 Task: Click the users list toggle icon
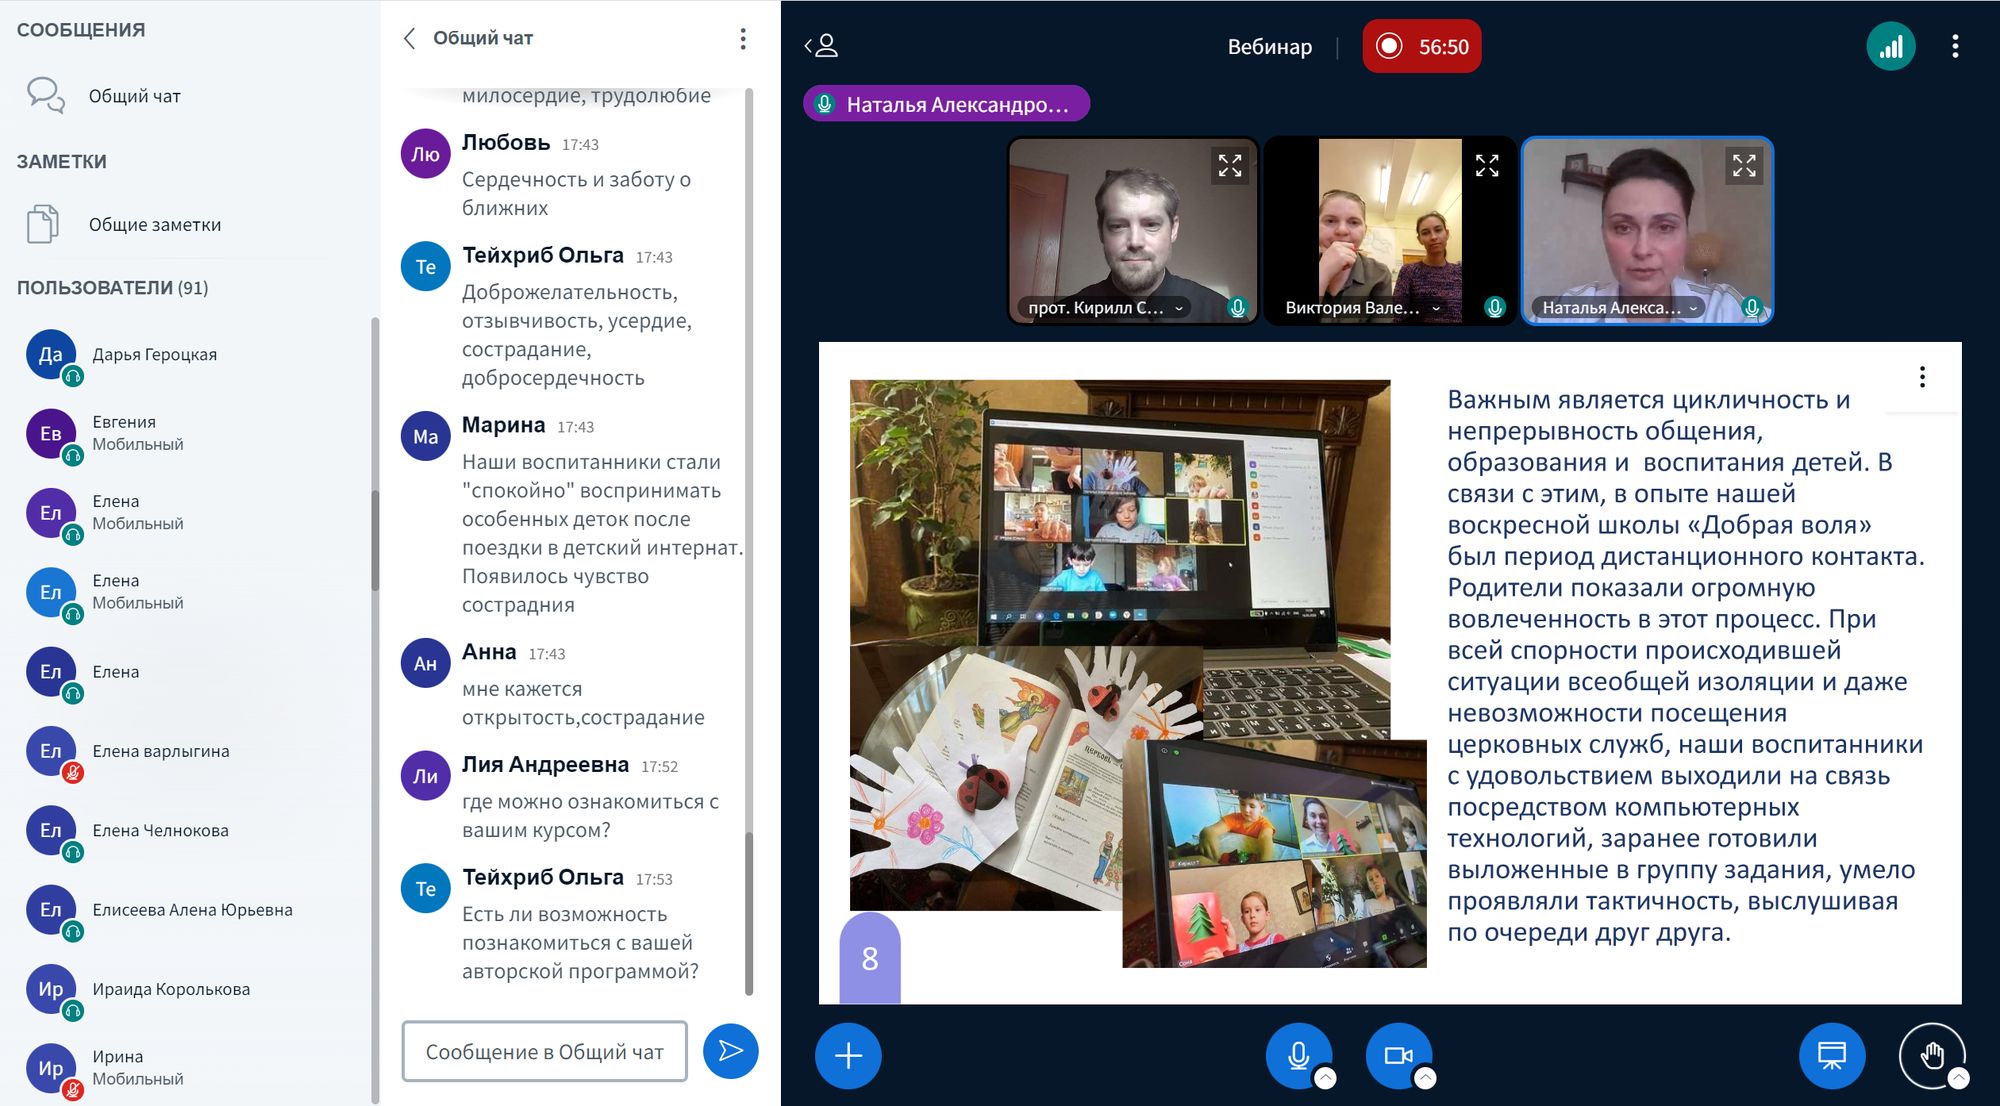822,46
